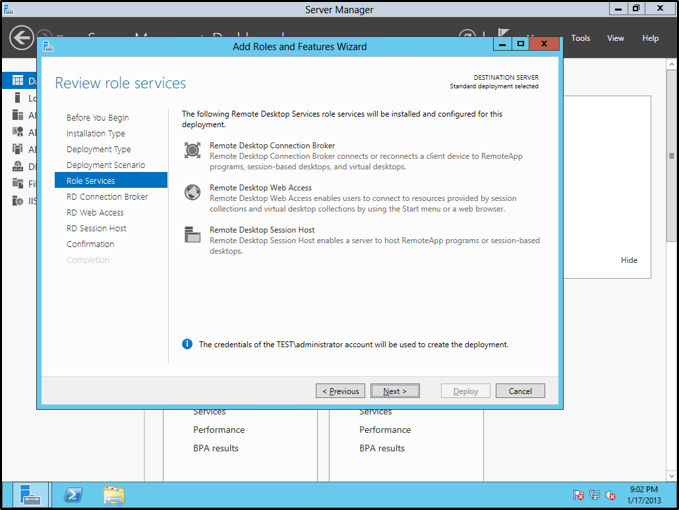The image size is (679, 510).
Task: Click the Hide link in the dashboard
Action: (x=628, y=260)
